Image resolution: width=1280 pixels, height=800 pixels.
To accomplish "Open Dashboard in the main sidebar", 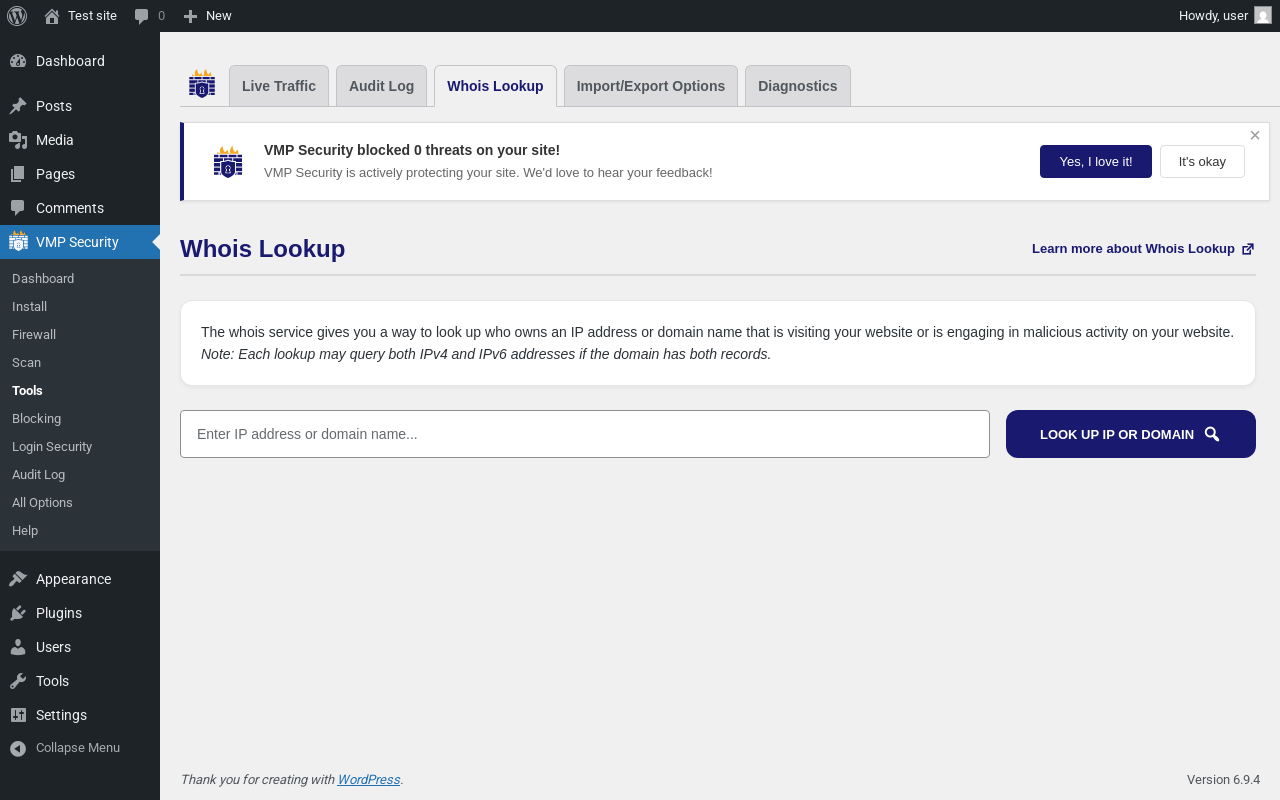I will [80, 61].
